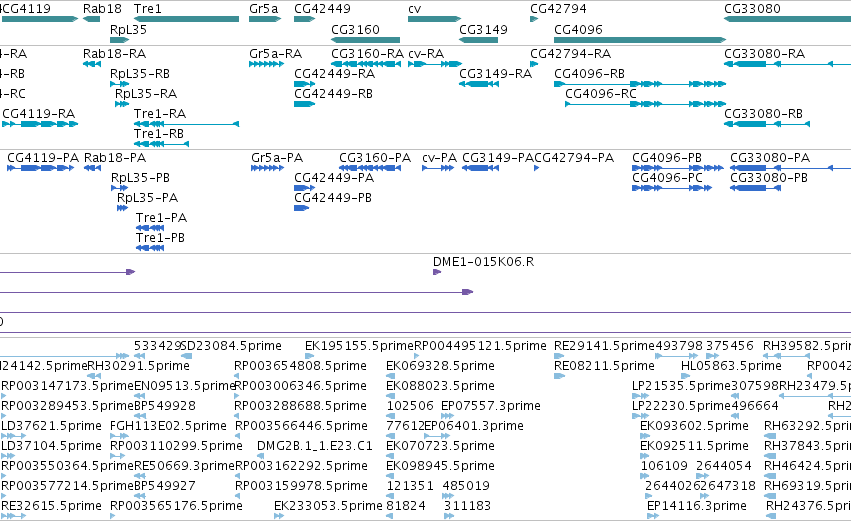Viewport: 851px width, 521px height.
Task: Select the Rab18-RA transcript label
Action: pyautogui.click(x=115, y=54)
